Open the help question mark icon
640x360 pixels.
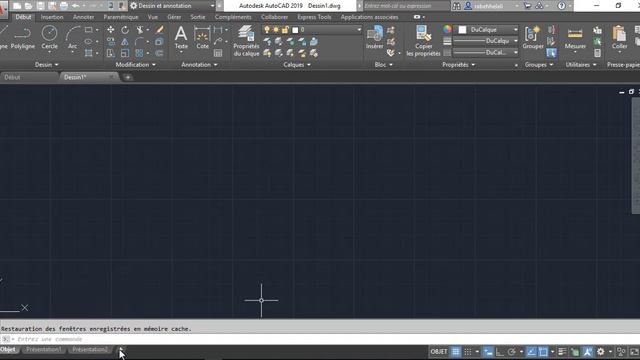(562, 6)
